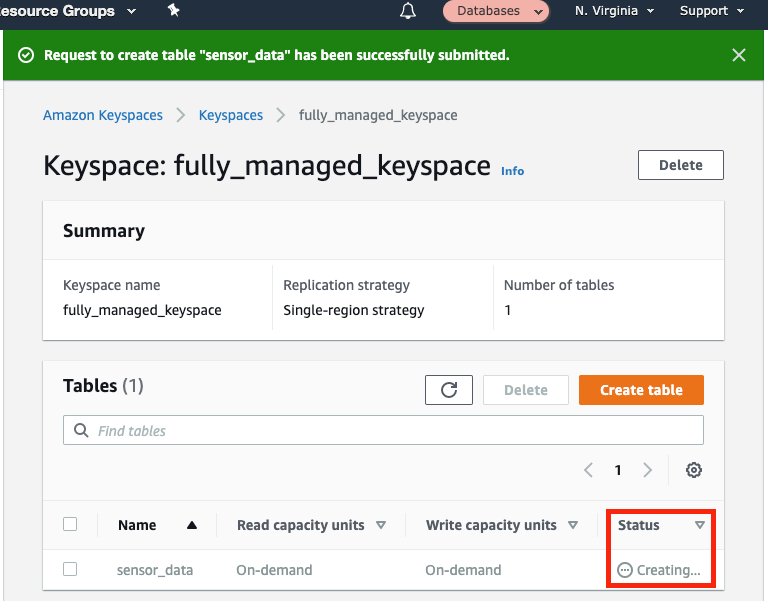Delete the keyspace using Delete button

click(680, 165)
